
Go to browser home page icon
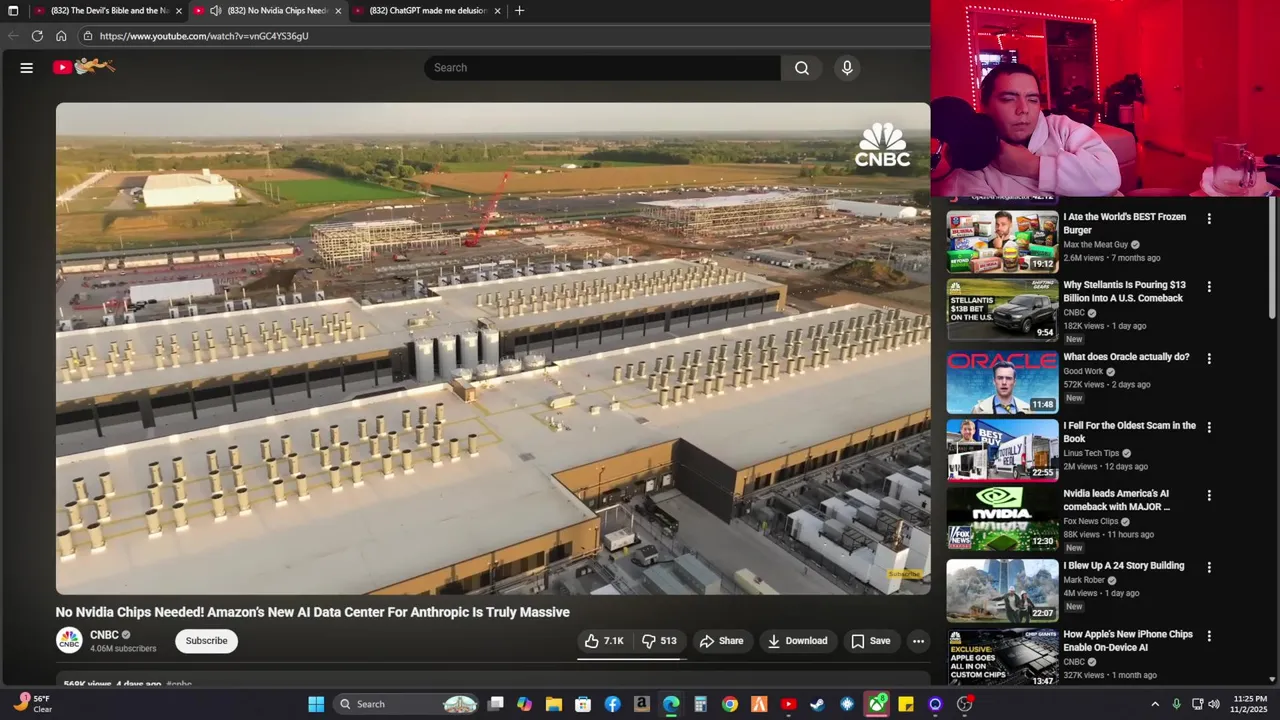[x=61, y=36]
